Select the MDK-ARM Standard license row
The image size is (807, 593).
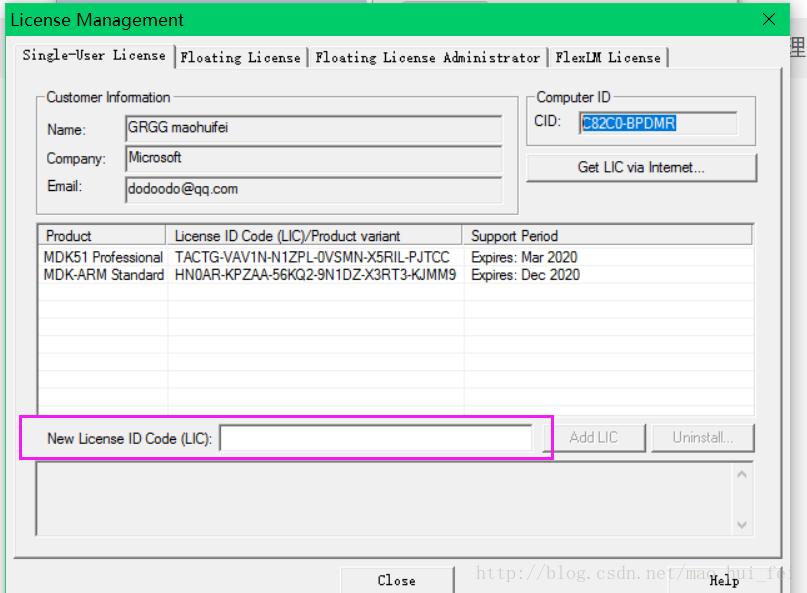click(x=396, y=274)
